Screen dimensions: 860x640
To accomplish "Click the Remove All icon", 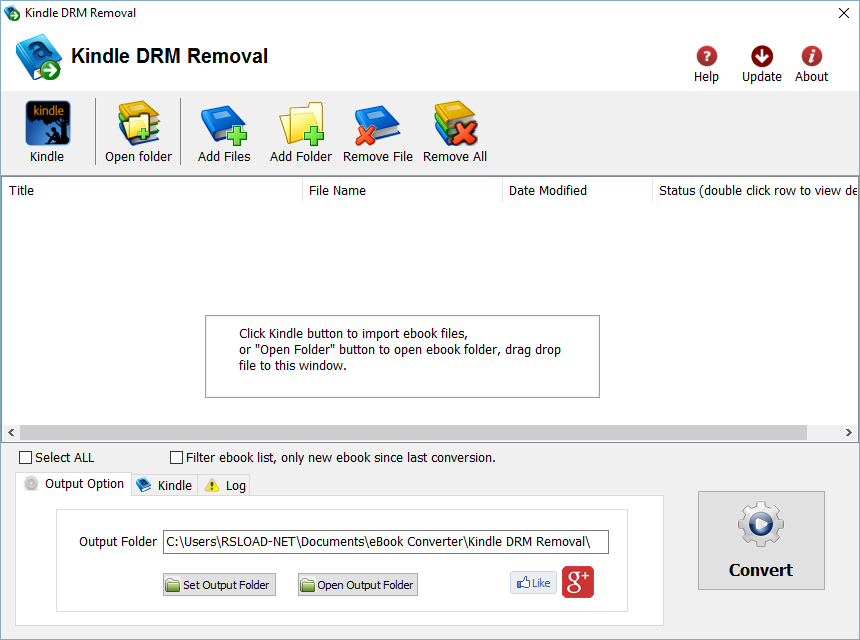I will coord(455,123).
